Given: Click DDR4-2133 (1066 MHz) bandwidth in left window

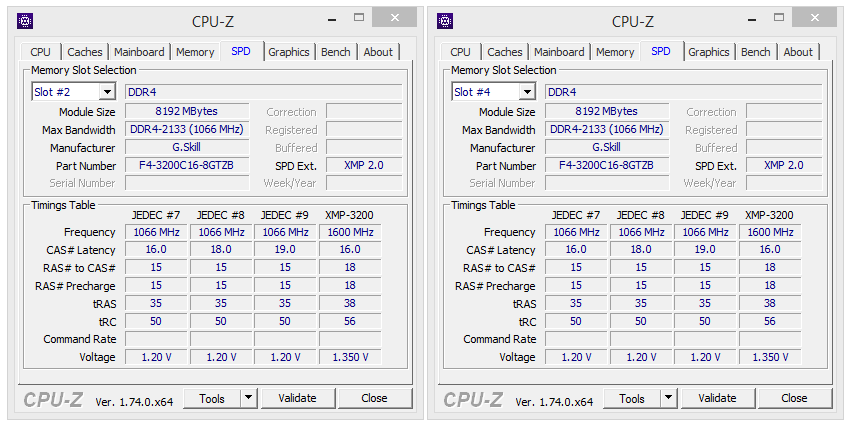Looking at the screenshot, I should click(x=187, y=129).
